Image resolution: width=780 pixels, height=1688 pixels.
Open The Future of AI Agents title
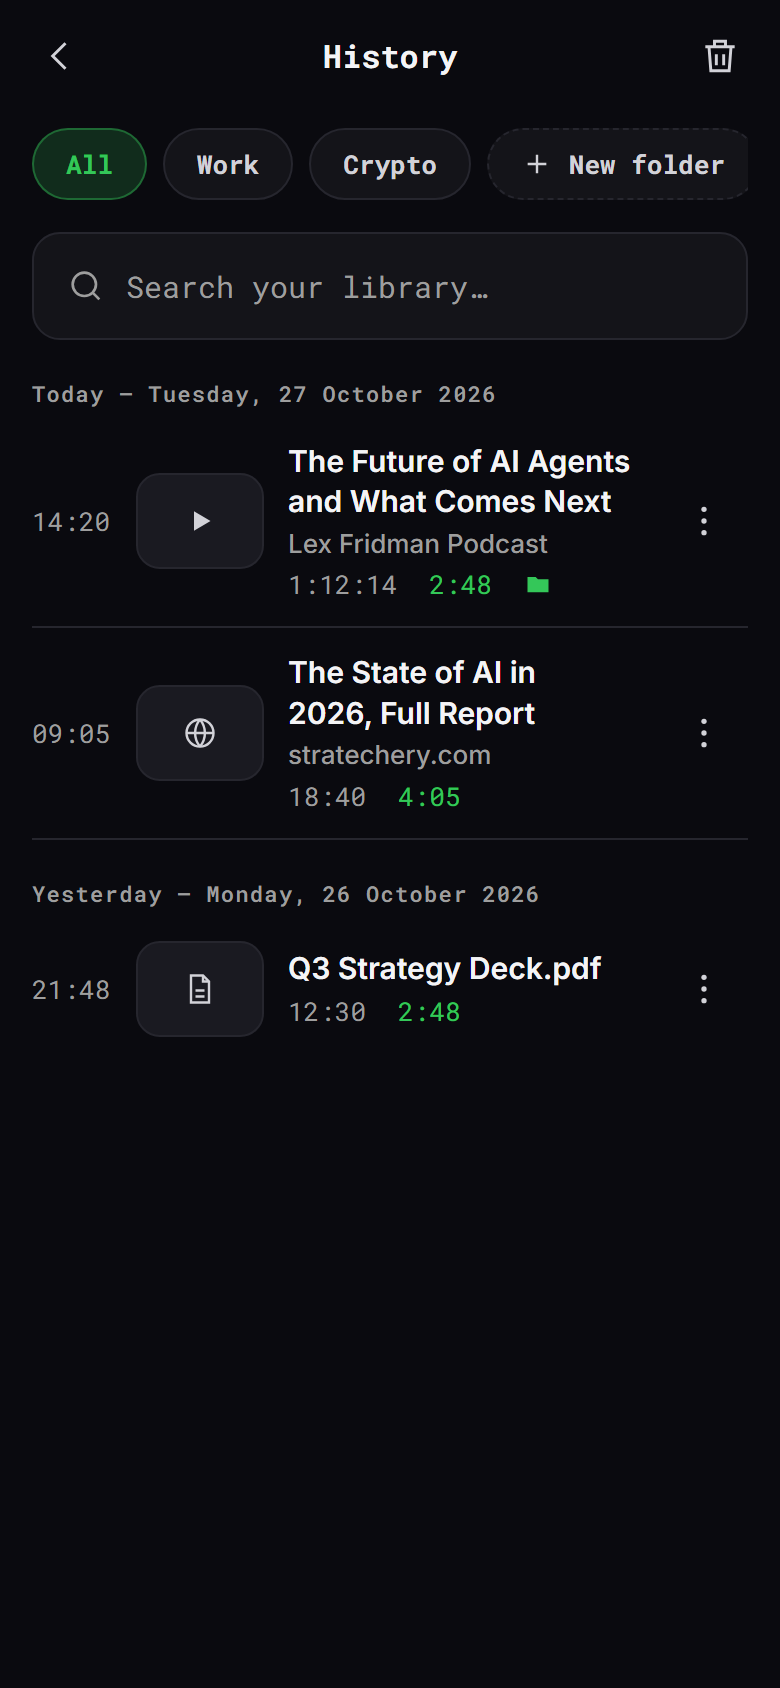pyautogui.click(x=459, y=481)
